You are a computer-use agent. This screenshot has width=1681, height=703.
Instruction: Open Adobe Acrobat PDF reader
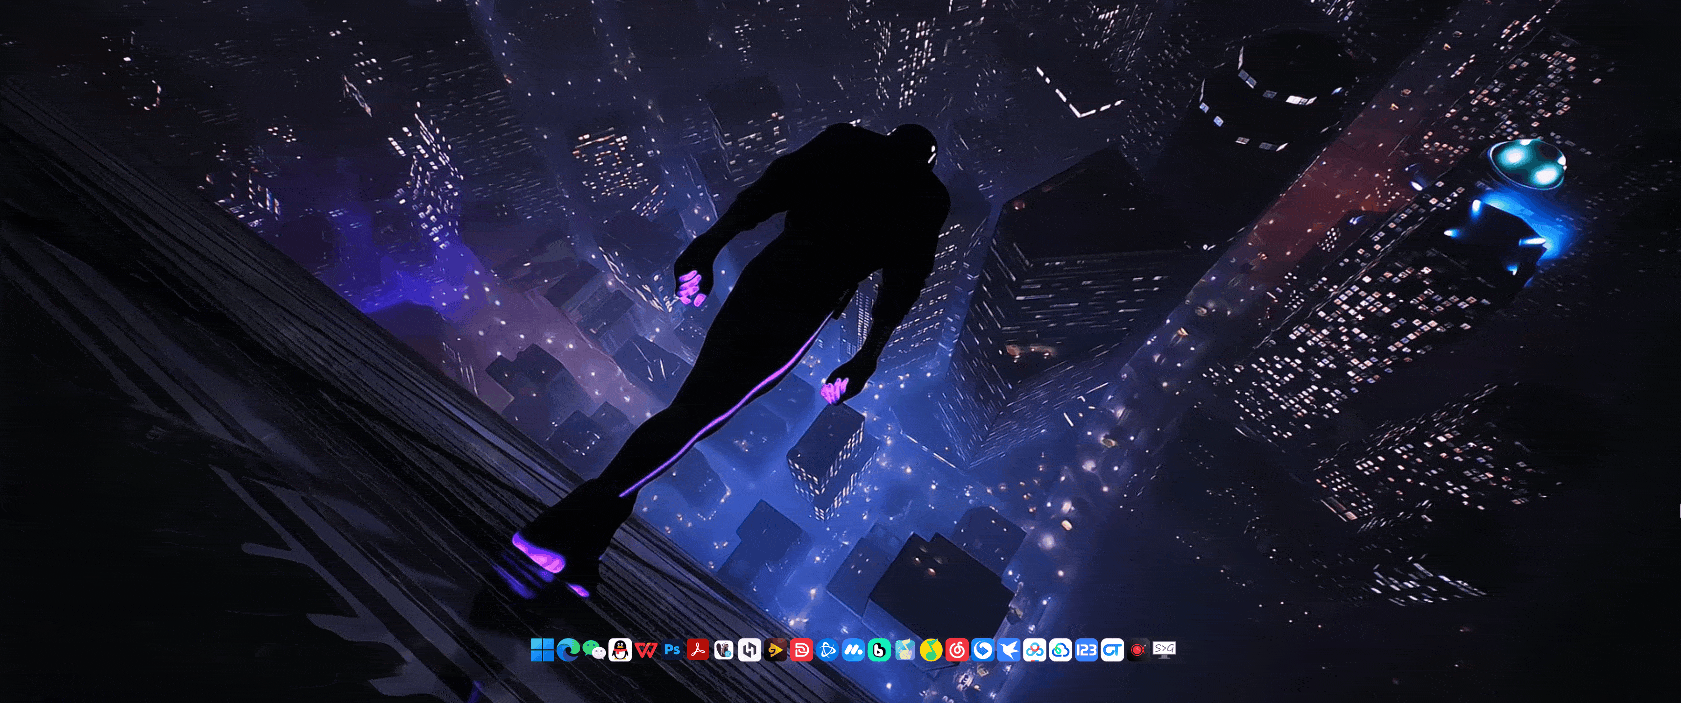click(x=698, y=650)
